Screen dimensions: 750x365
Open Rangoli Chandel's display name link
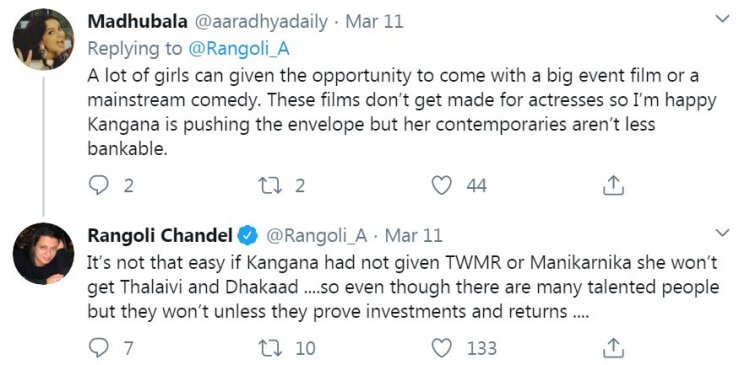[x=160, y=236]
